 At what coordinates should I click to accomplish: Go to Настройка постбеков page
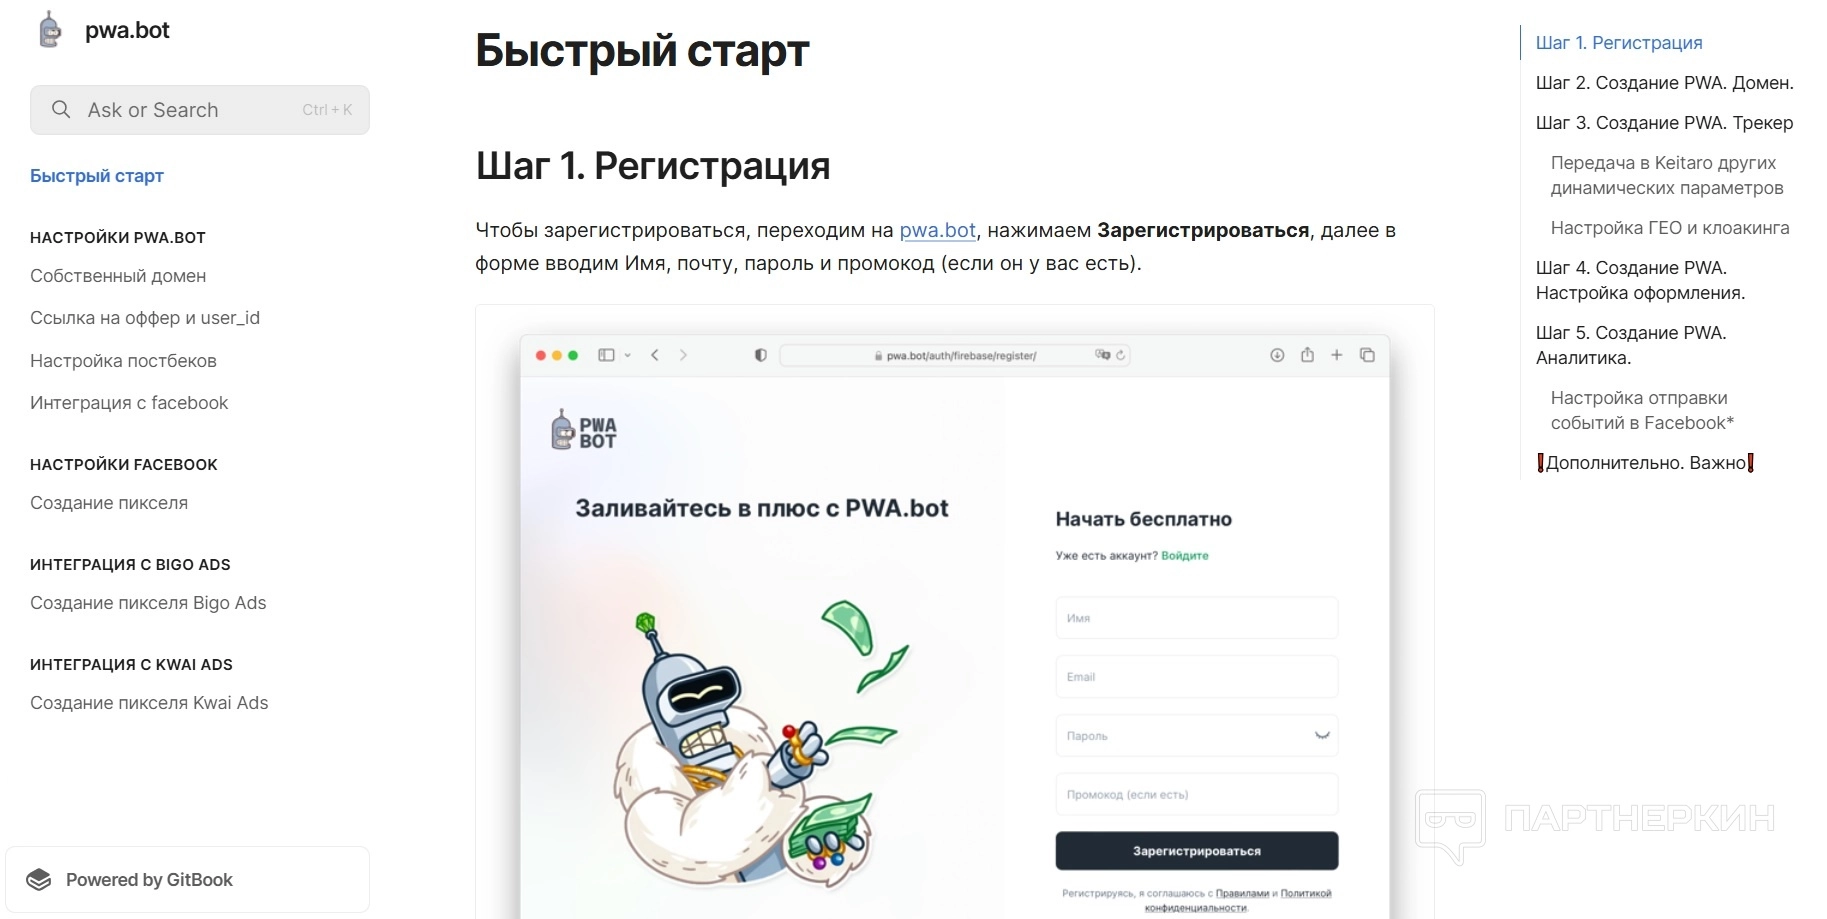click(123, 361)
